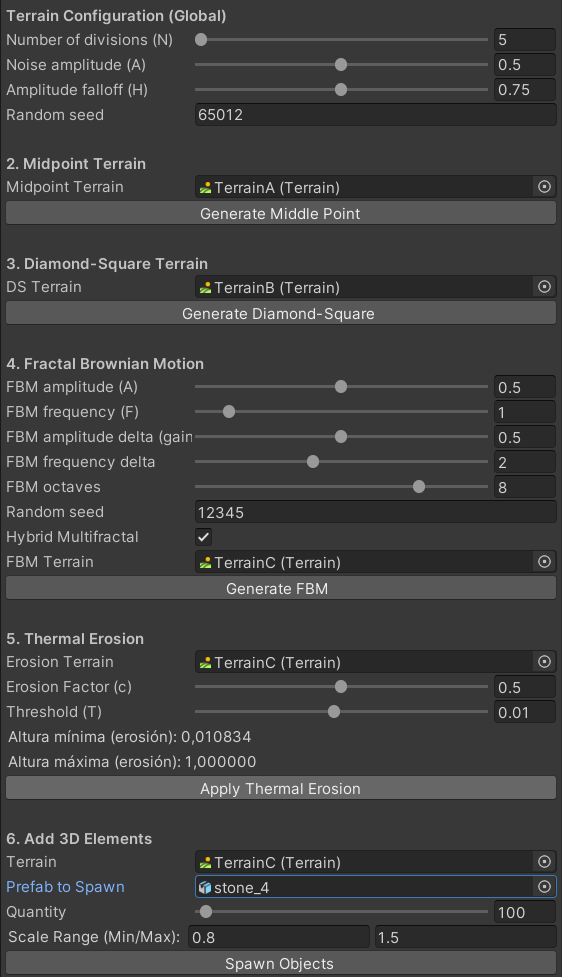Click the Spawn Objects button
Viewport: 562px width, 977px height.
point(280,963)
